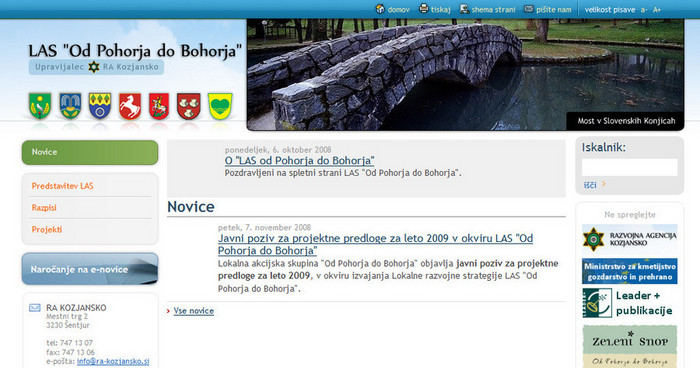Open Predstavitev LAS in the sidebar menu
The height and width of the screenshot is (368, 700).
click(62, 186)
